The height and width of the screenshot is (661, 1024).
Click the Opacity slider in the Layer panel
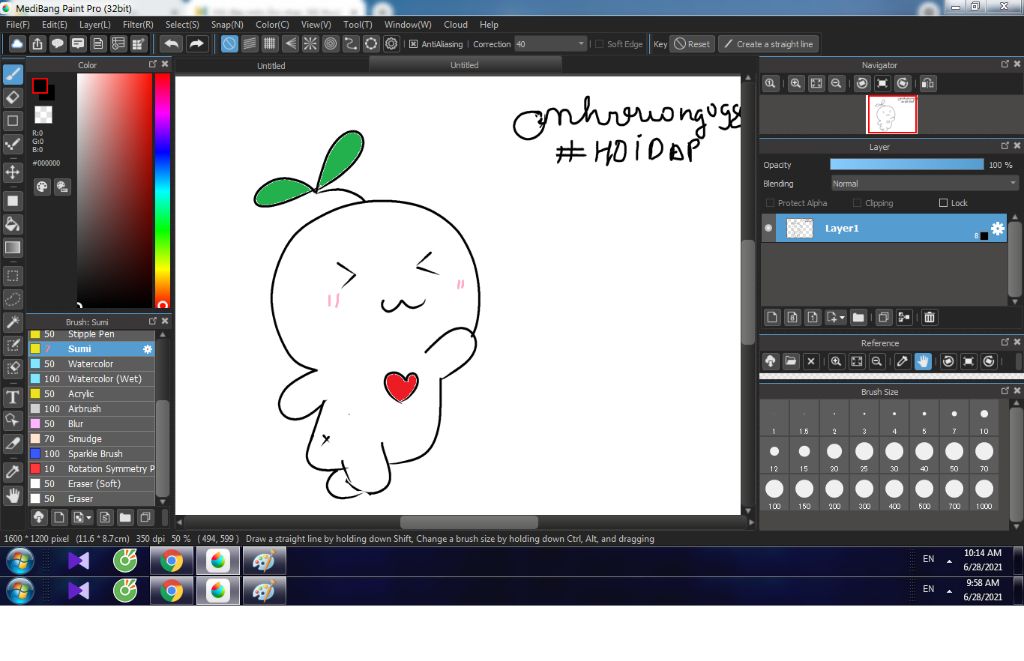[x=906, y=165]
